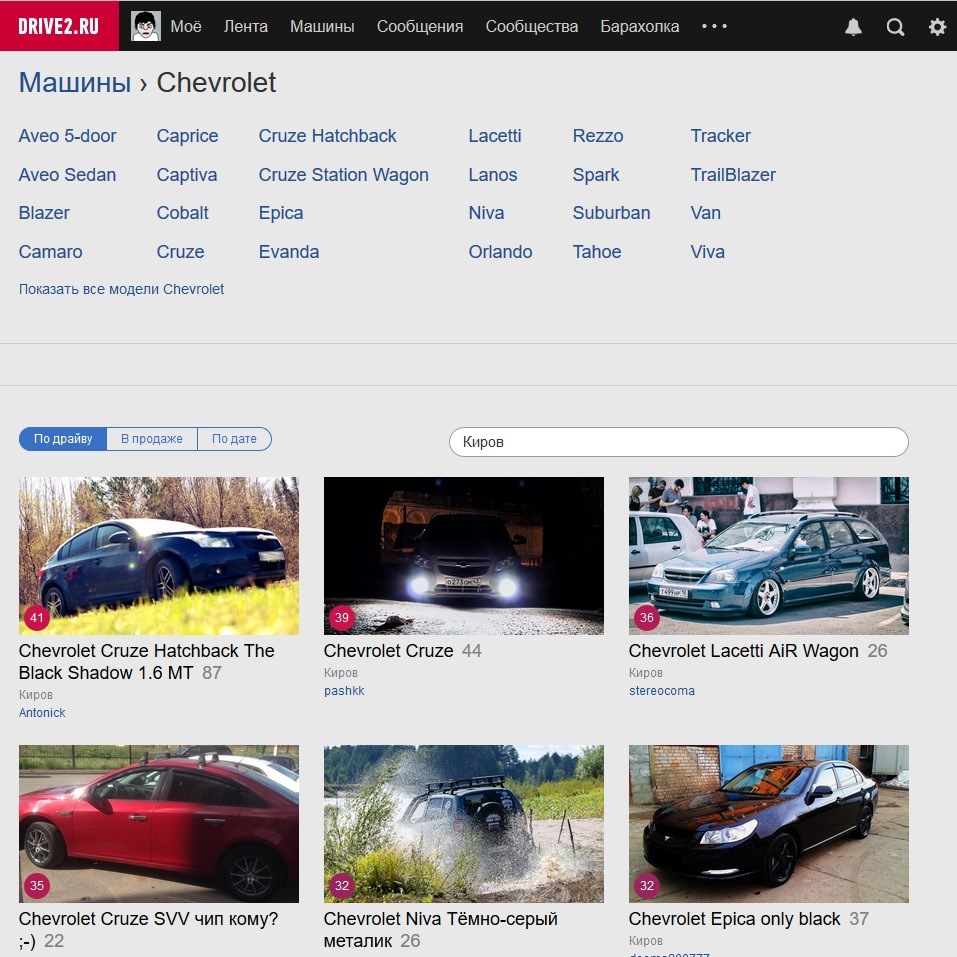Open the Caprice model link

(187, 135)
